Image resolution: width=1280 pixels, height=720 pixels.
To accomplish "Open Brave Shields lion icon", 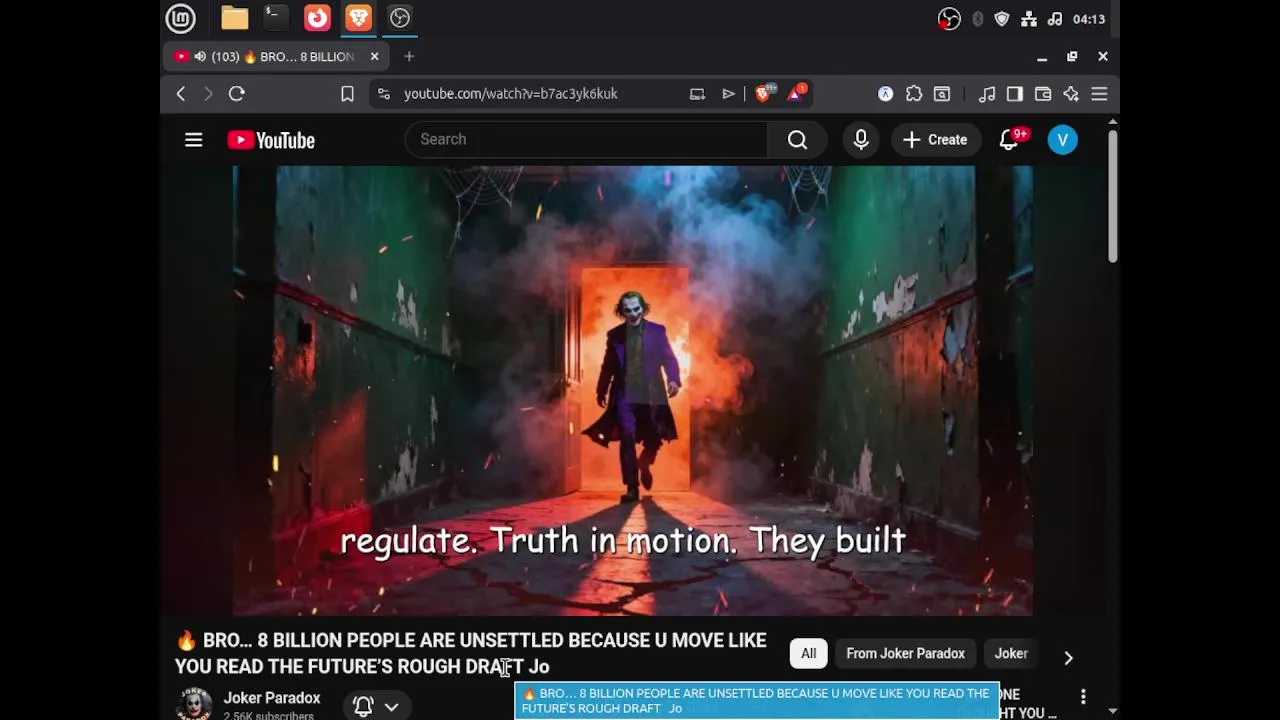I will pyautogui.click(x=765, y=93).
